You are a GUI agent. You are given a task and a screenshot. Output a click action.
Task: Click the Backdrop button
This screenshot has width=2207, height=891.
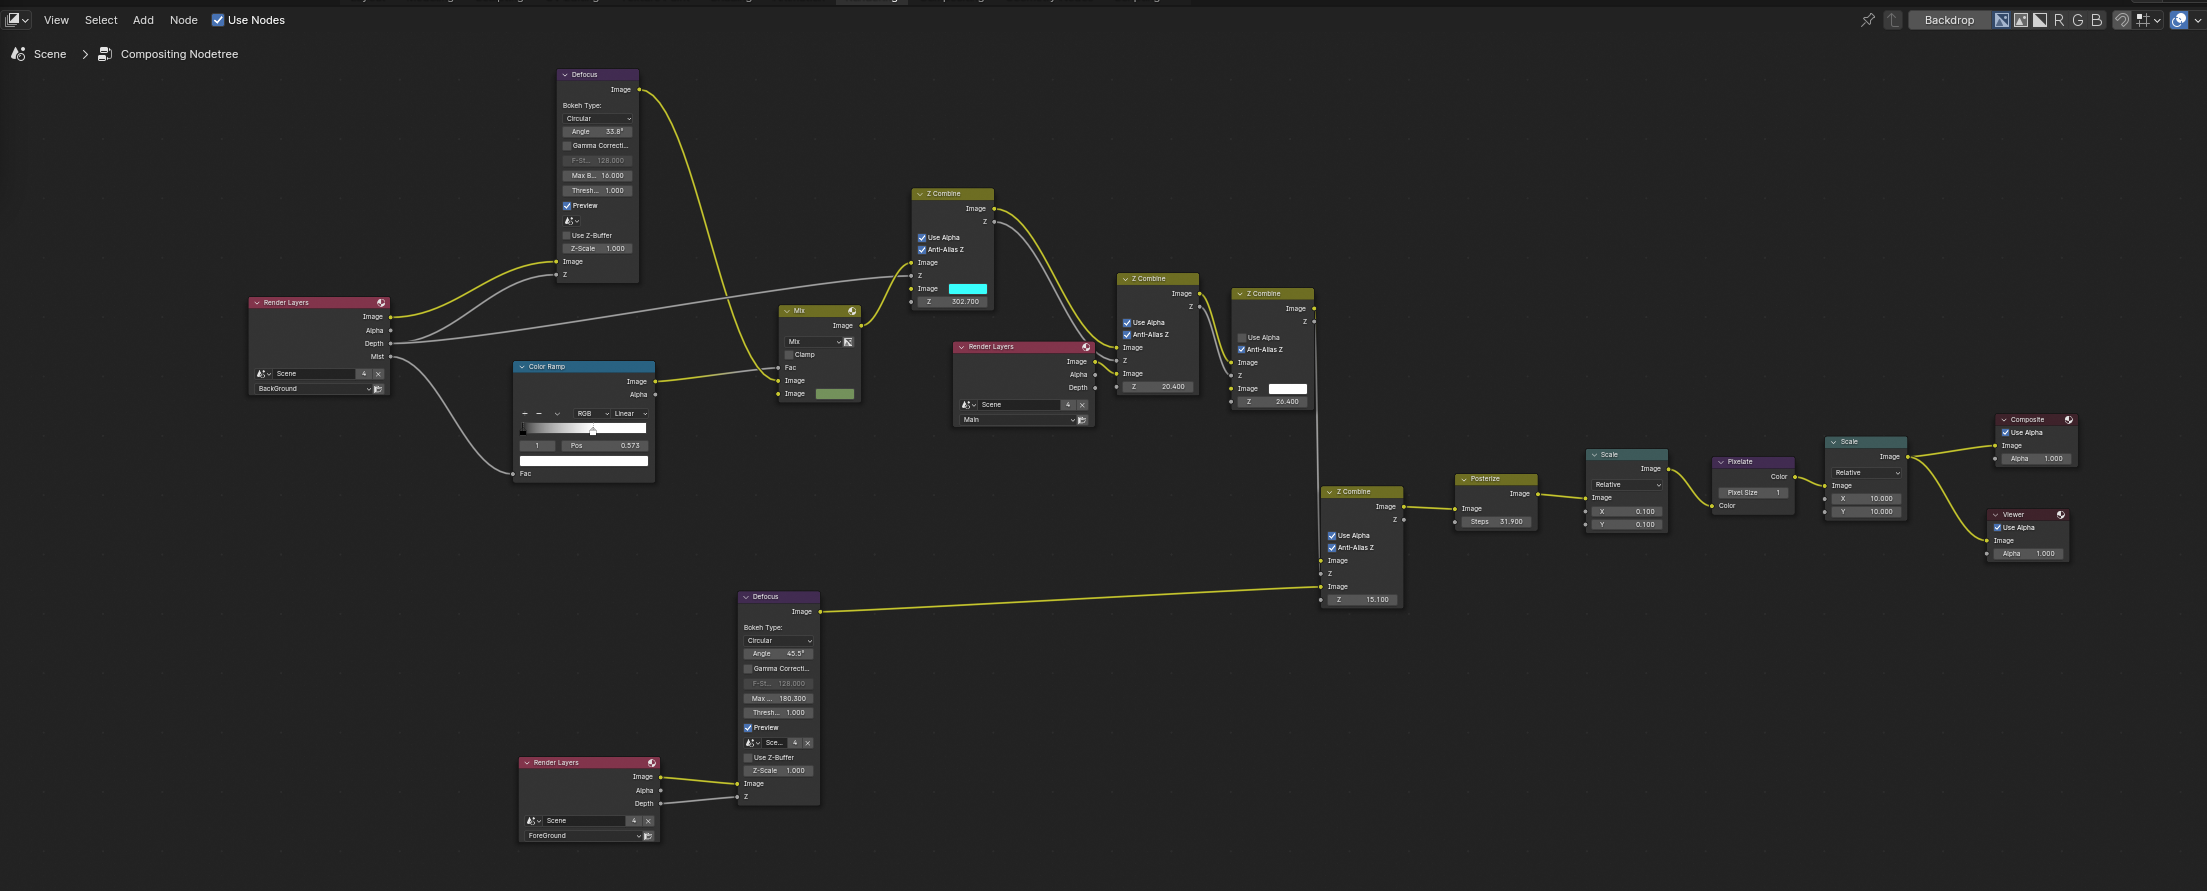point(1949,20)
